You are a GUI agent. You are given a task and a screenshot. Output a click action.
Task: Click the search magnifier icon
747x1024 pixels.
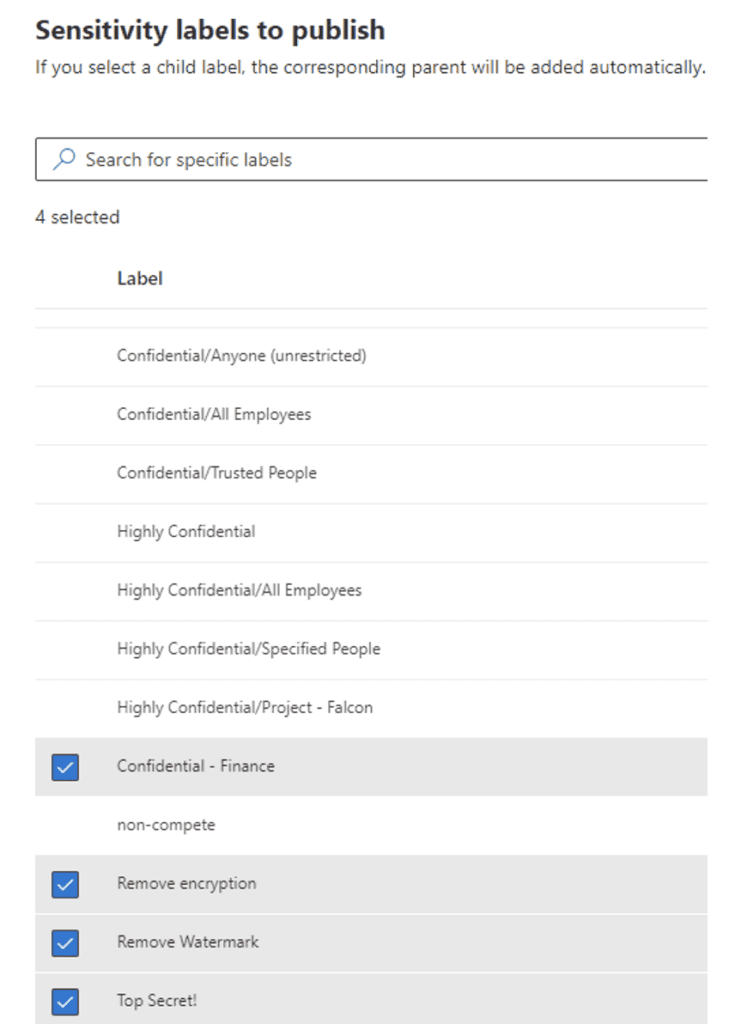pos(64,159)
